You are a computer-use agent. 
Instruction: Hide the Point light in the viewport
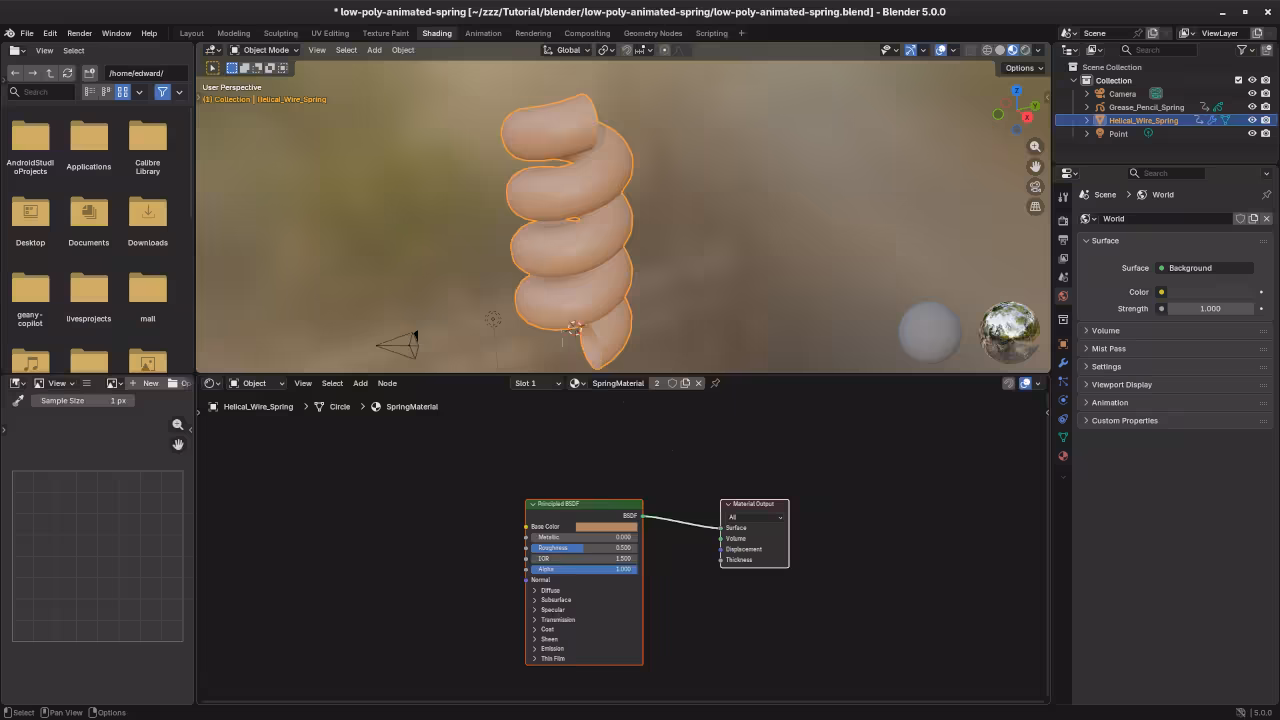click(1251, 133)
